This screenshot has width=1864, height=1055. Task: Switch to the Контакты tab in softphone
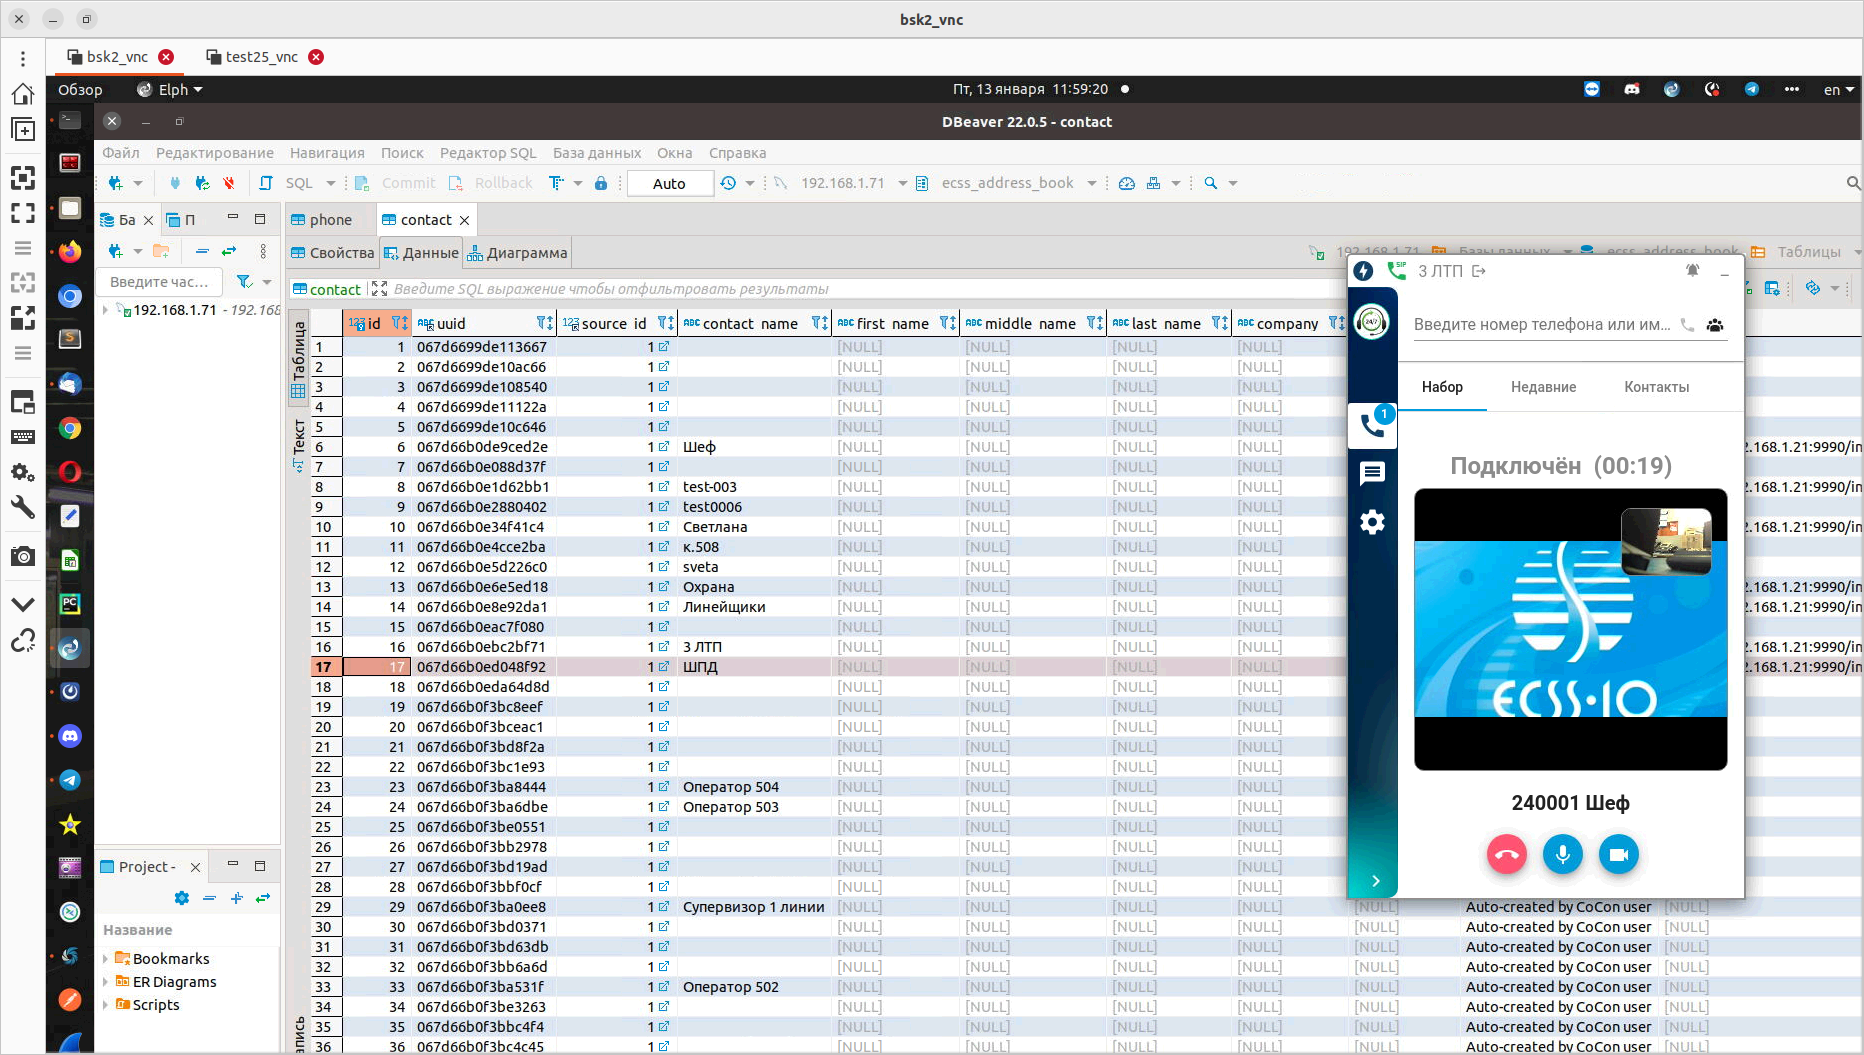pos(1656,387)
